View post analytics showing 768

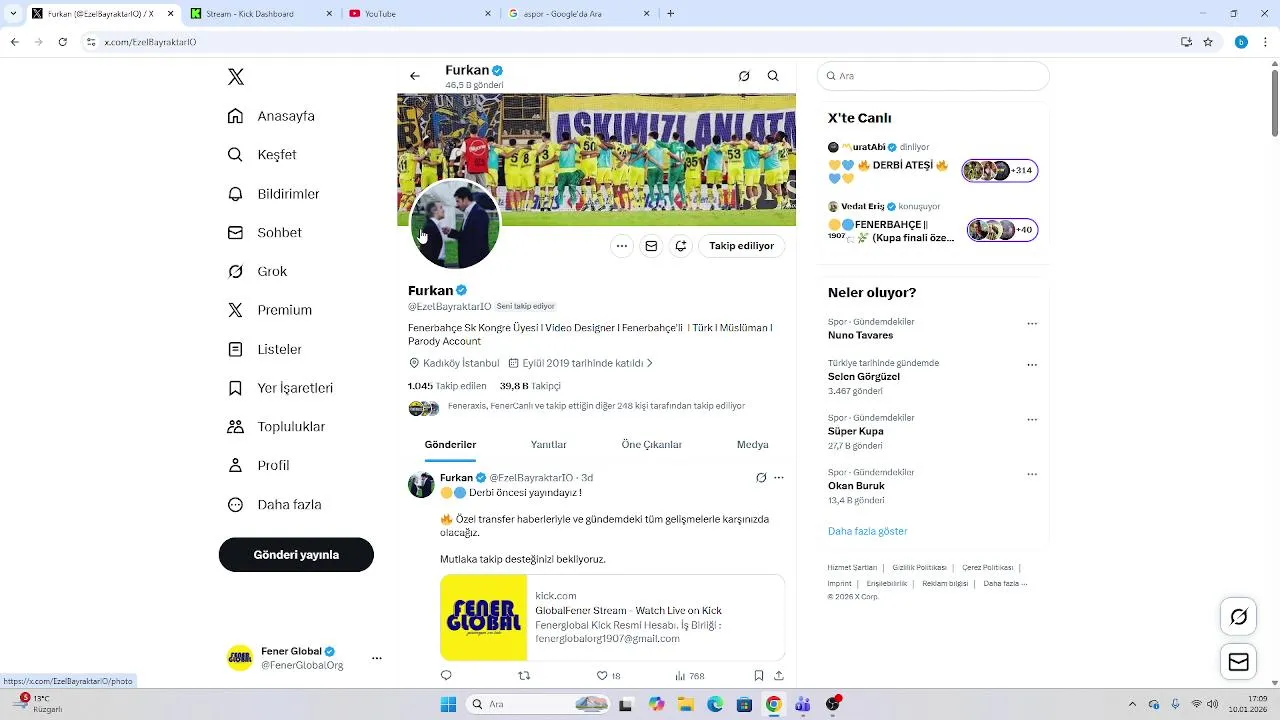pos(690,676)
